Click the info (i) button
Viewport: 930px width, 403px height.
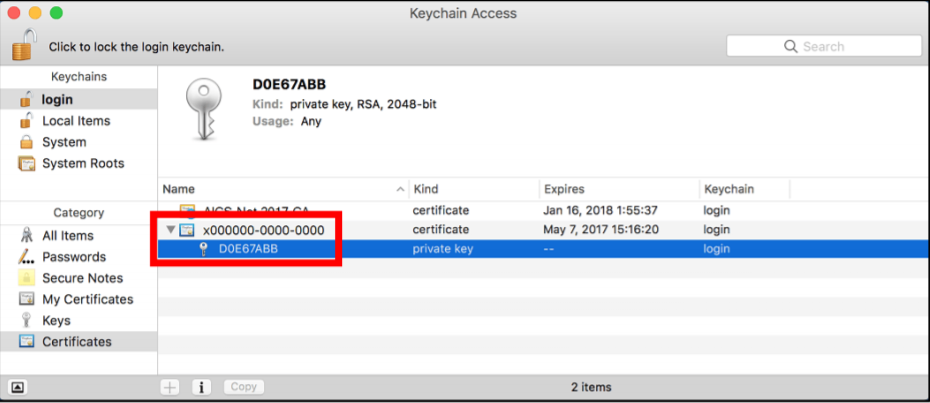click(x=201, y=387)
